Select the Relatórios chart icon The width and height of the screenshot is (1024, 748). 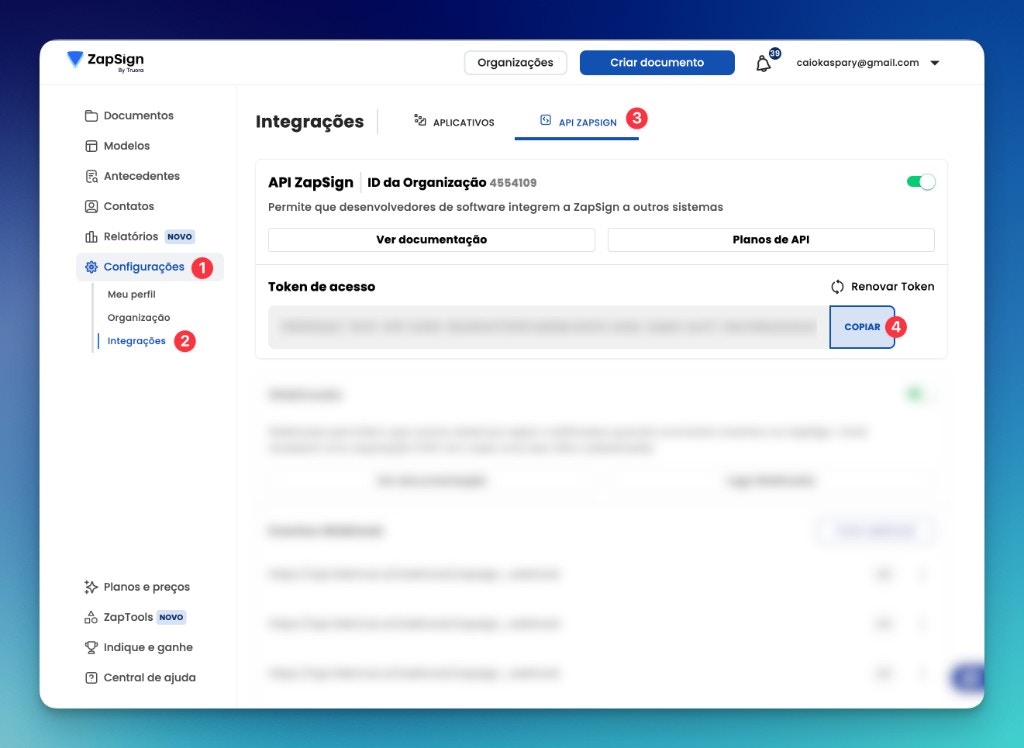click(89, 236)
